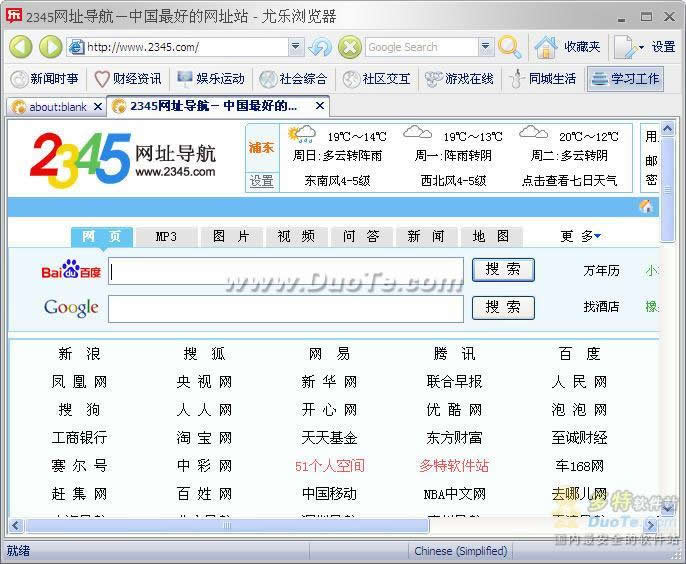Click the Baidu 搜索 button
Screen dimensions: 686x564
pos(503,270)
